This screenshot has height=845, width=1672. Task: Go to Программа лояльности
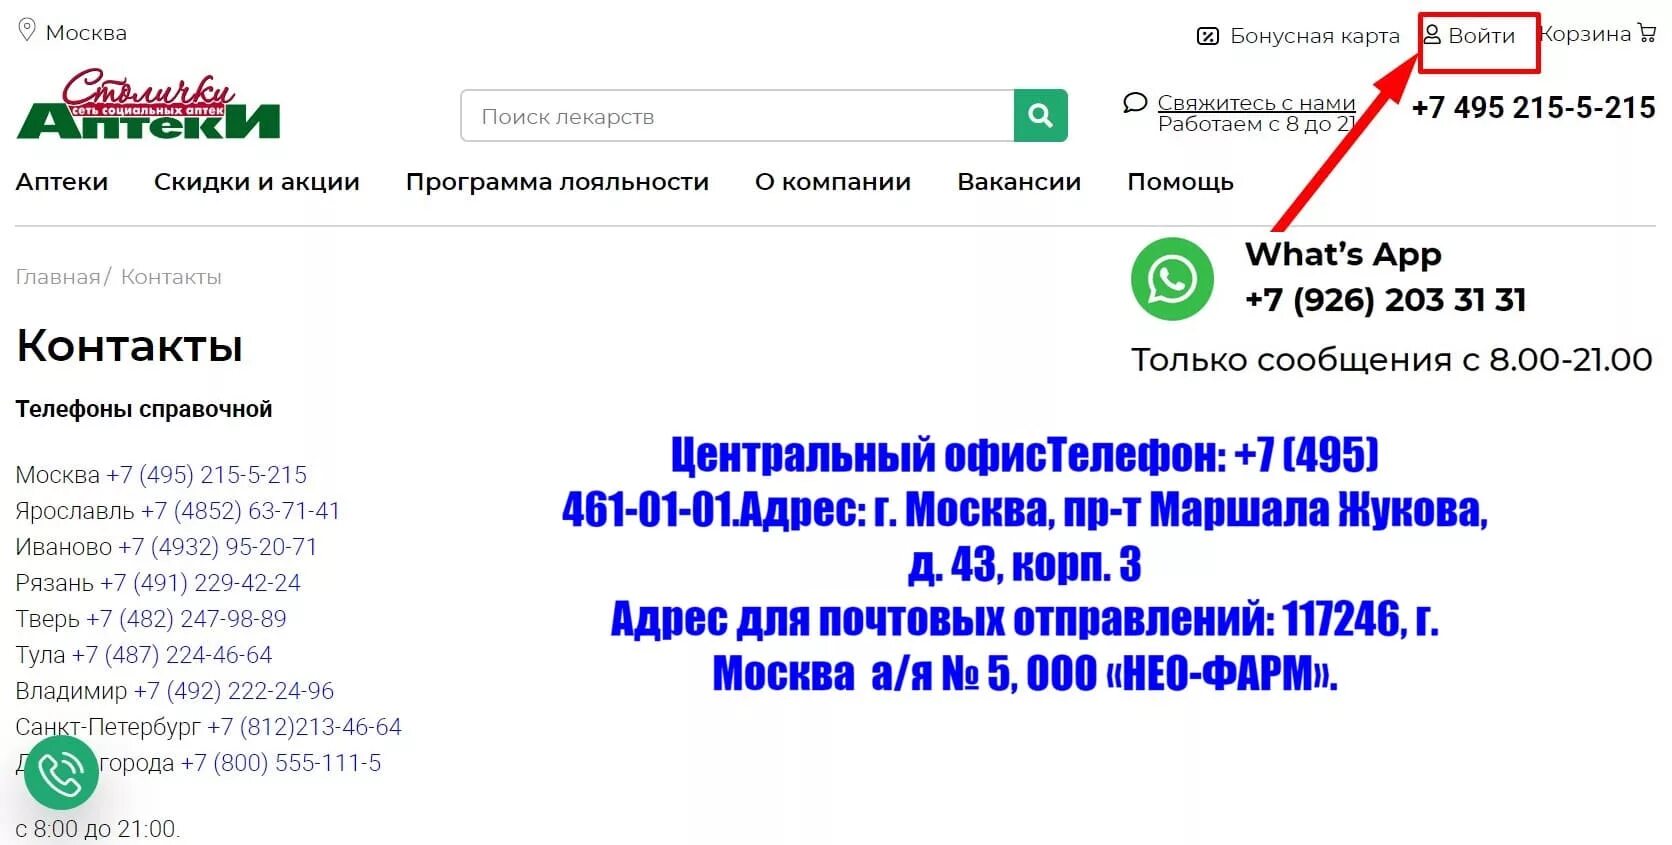[x=557, y=182]
